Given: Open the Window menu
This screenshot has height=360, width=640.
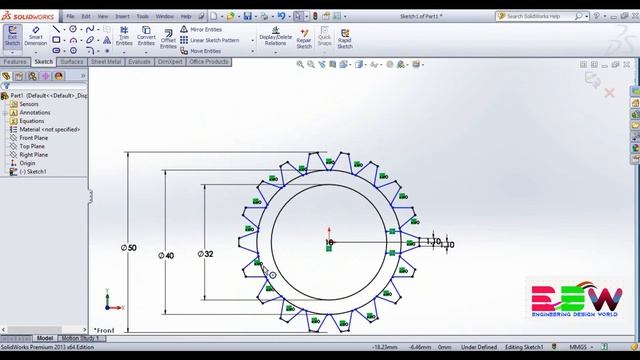Looking at the screenshot, I should pos(164,16).
